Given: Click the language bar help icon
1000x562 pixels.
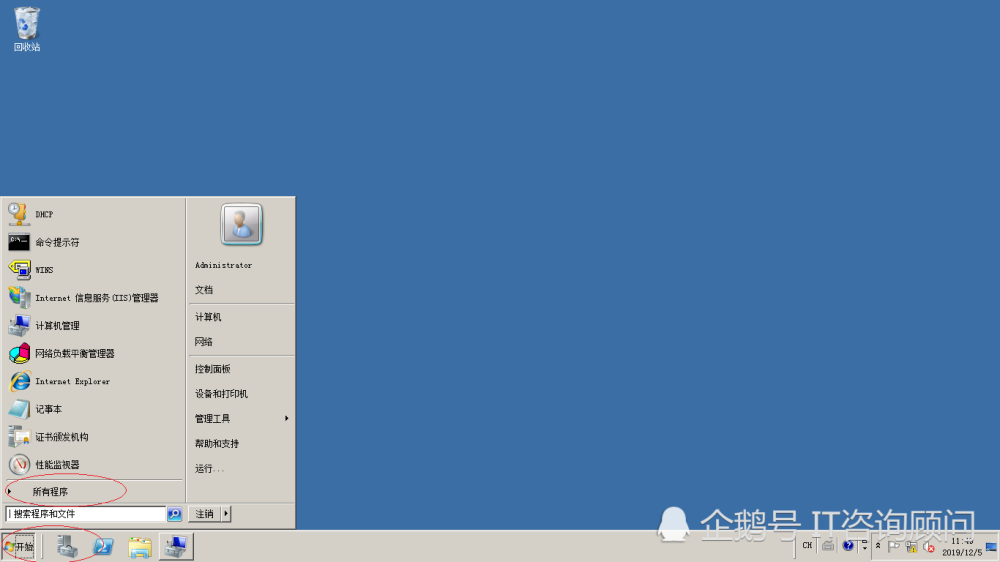Looking at the screenshot, I should (848, 545).
